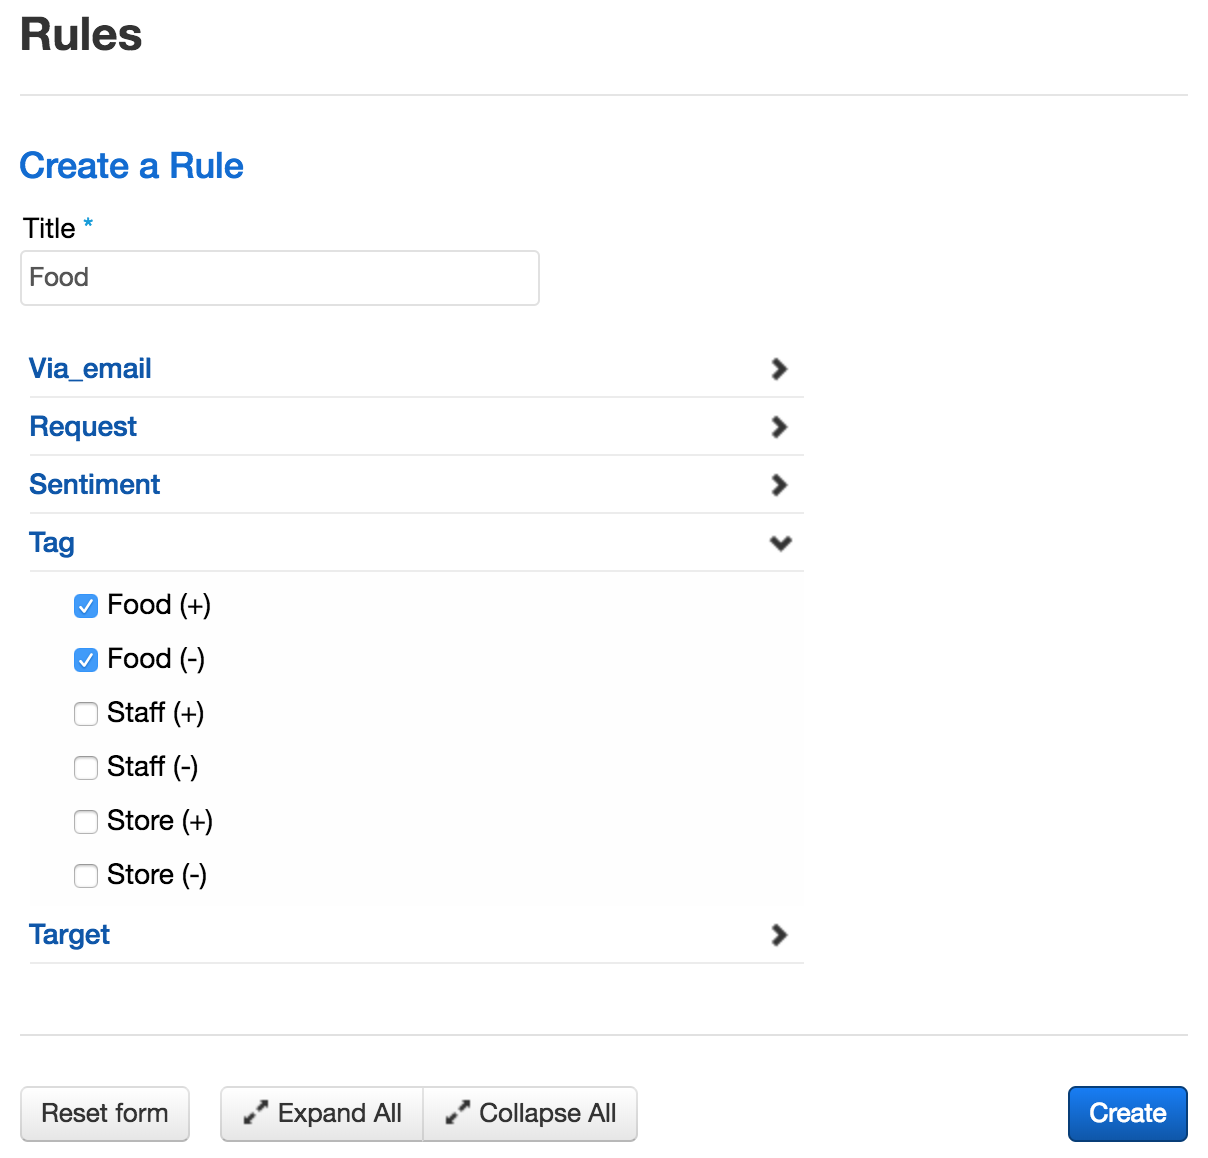Click the Food (-) label text

point(156,659)
